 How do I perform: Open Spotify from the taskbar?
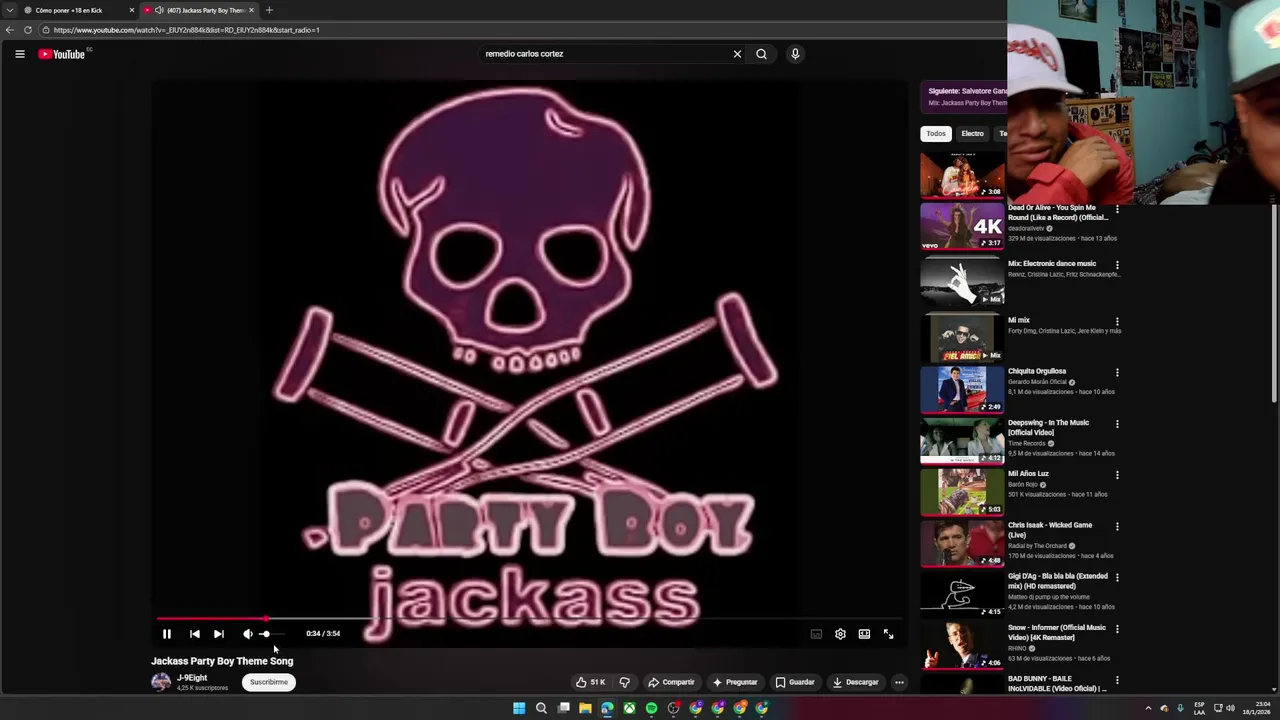tap(651, 708)
